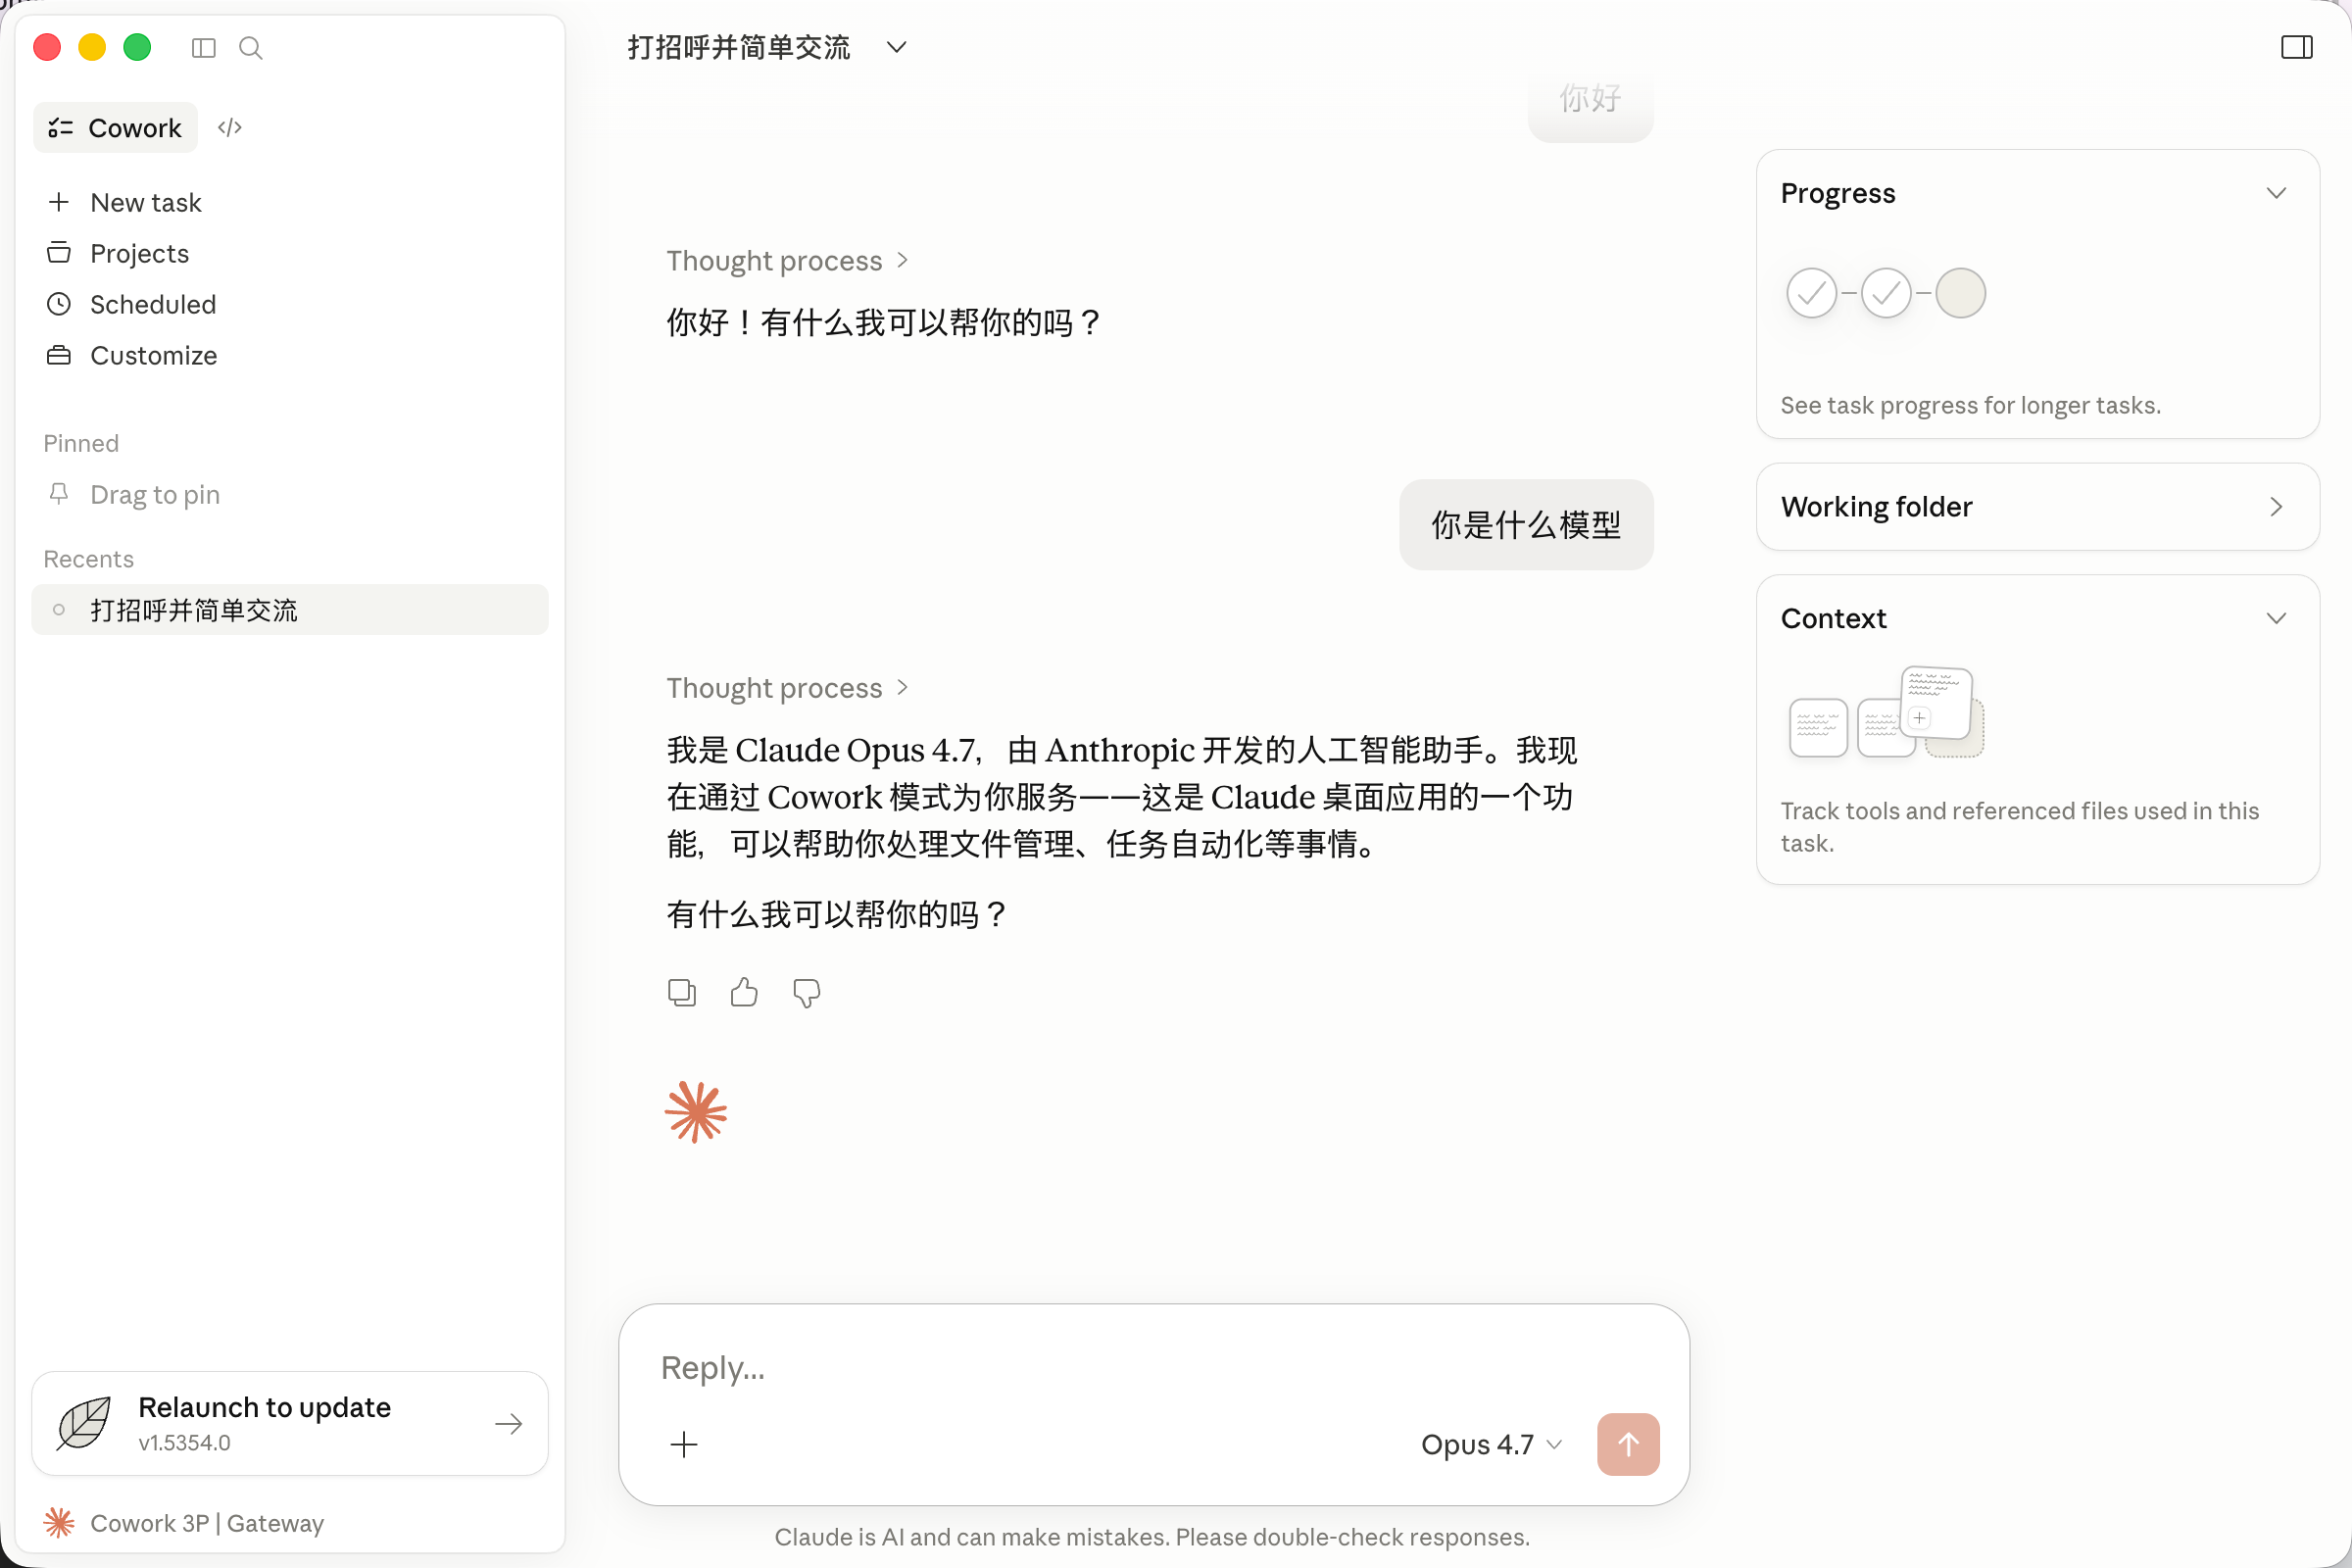
Task: Add an attachment with the plus icon
Action: 684,1443
